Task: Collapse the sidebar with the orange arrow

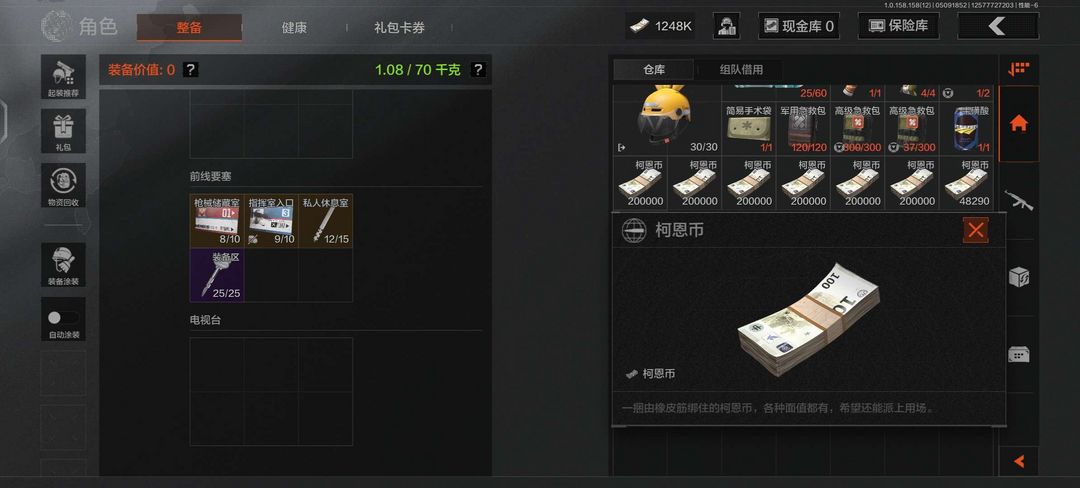Action: 1019,461
